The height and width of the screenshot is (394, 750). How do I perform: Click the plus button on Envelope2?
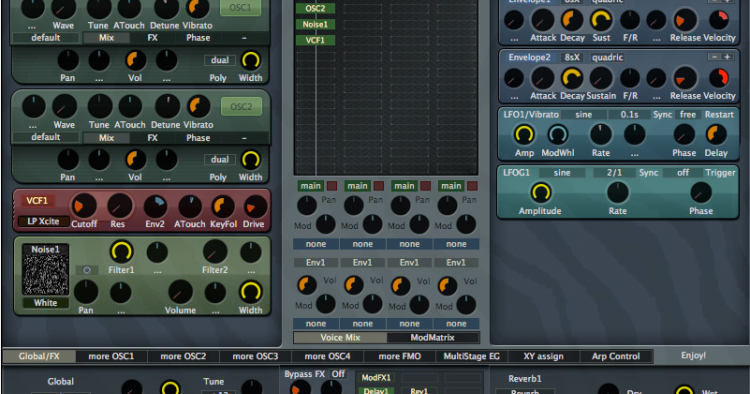point(727,57)
